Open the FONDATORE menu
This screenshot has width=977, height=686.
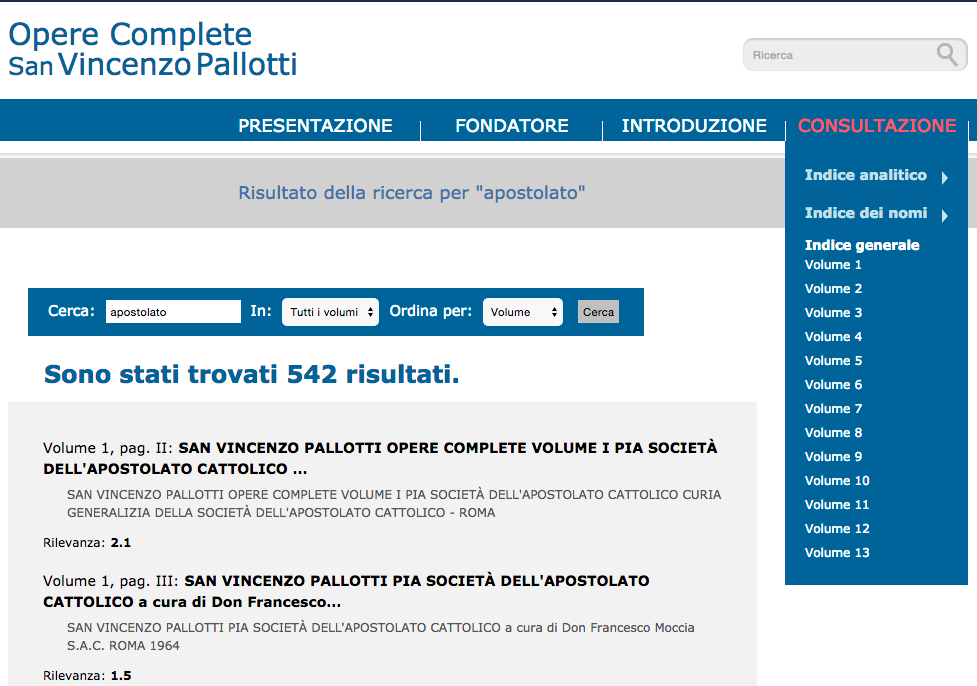click(512, 126)
